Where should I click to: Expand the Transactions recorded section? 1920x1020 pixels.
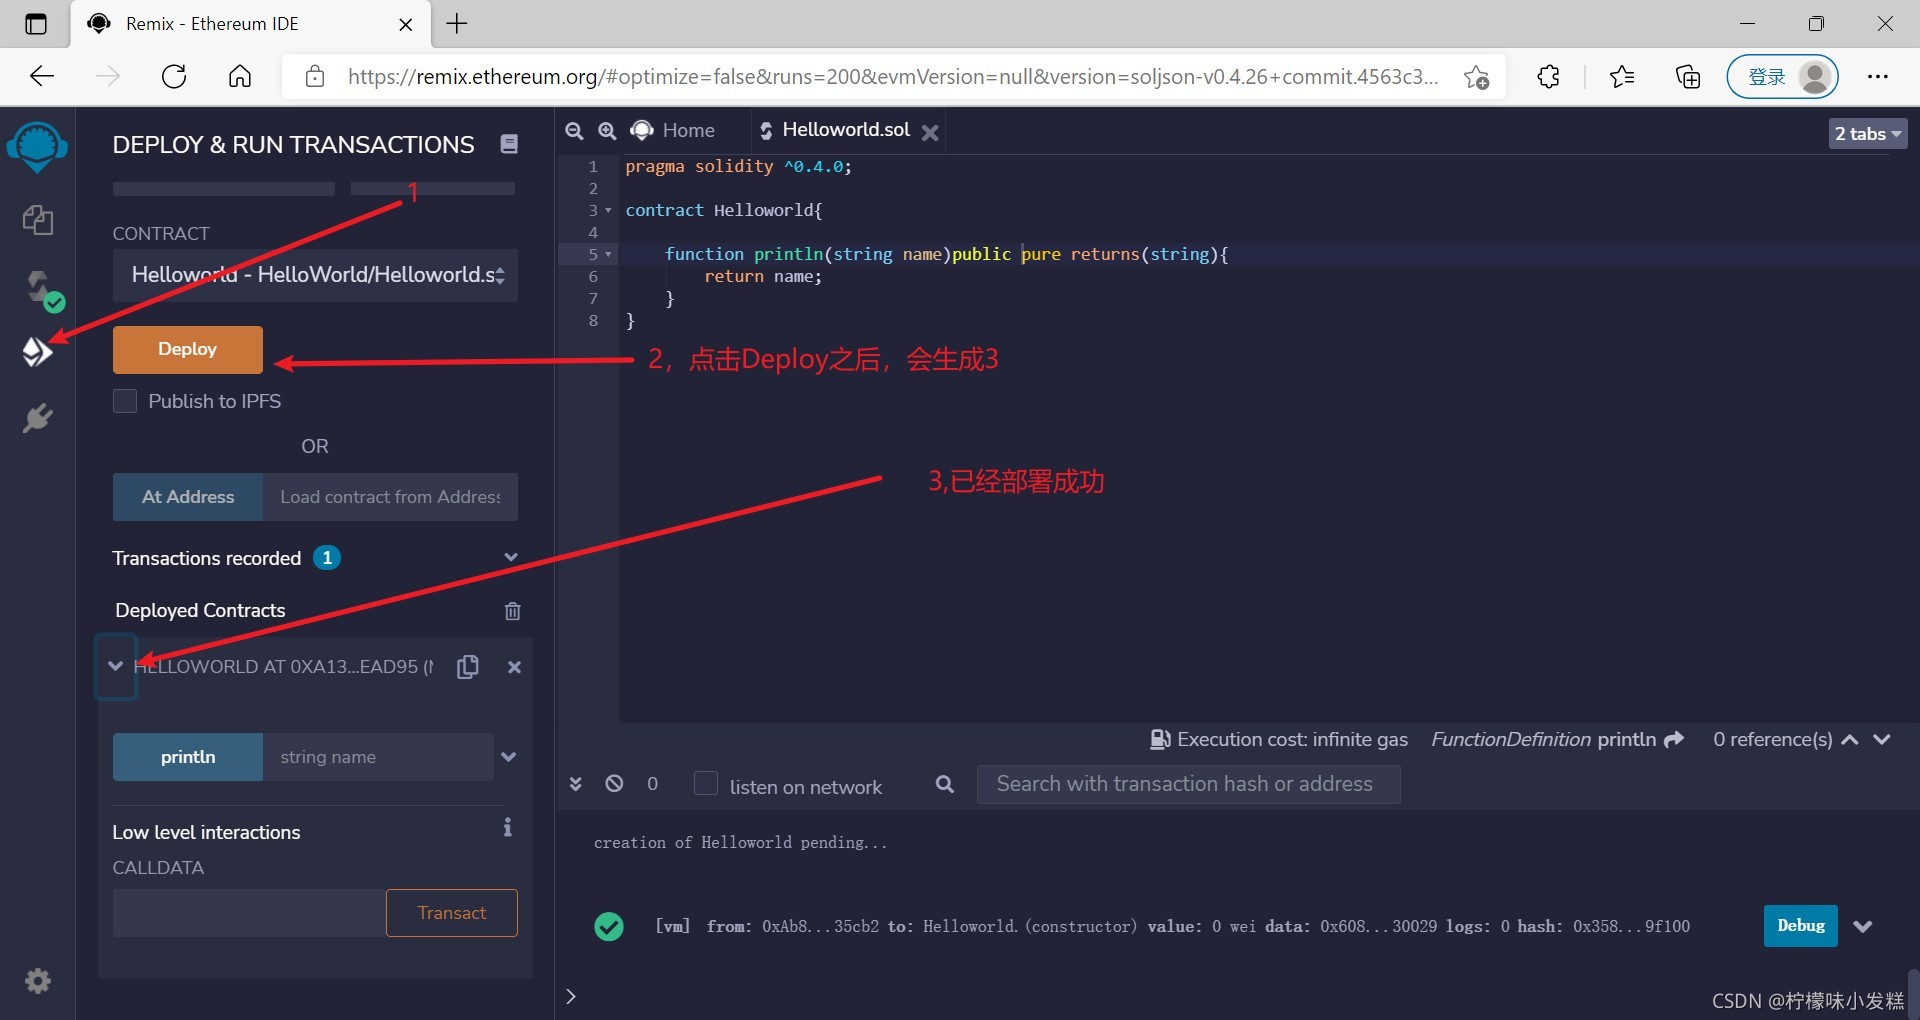coord(511,557)
